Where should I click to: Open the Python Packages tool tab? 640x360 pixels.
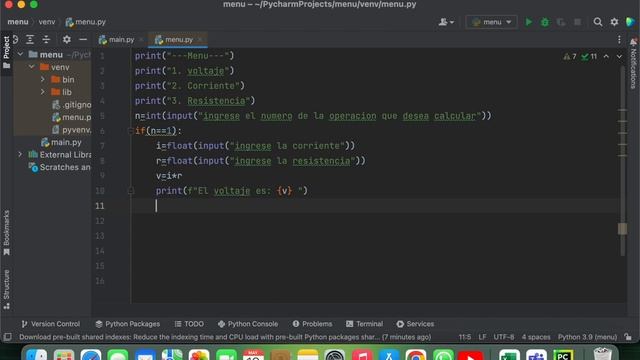[x=128, y=324]
